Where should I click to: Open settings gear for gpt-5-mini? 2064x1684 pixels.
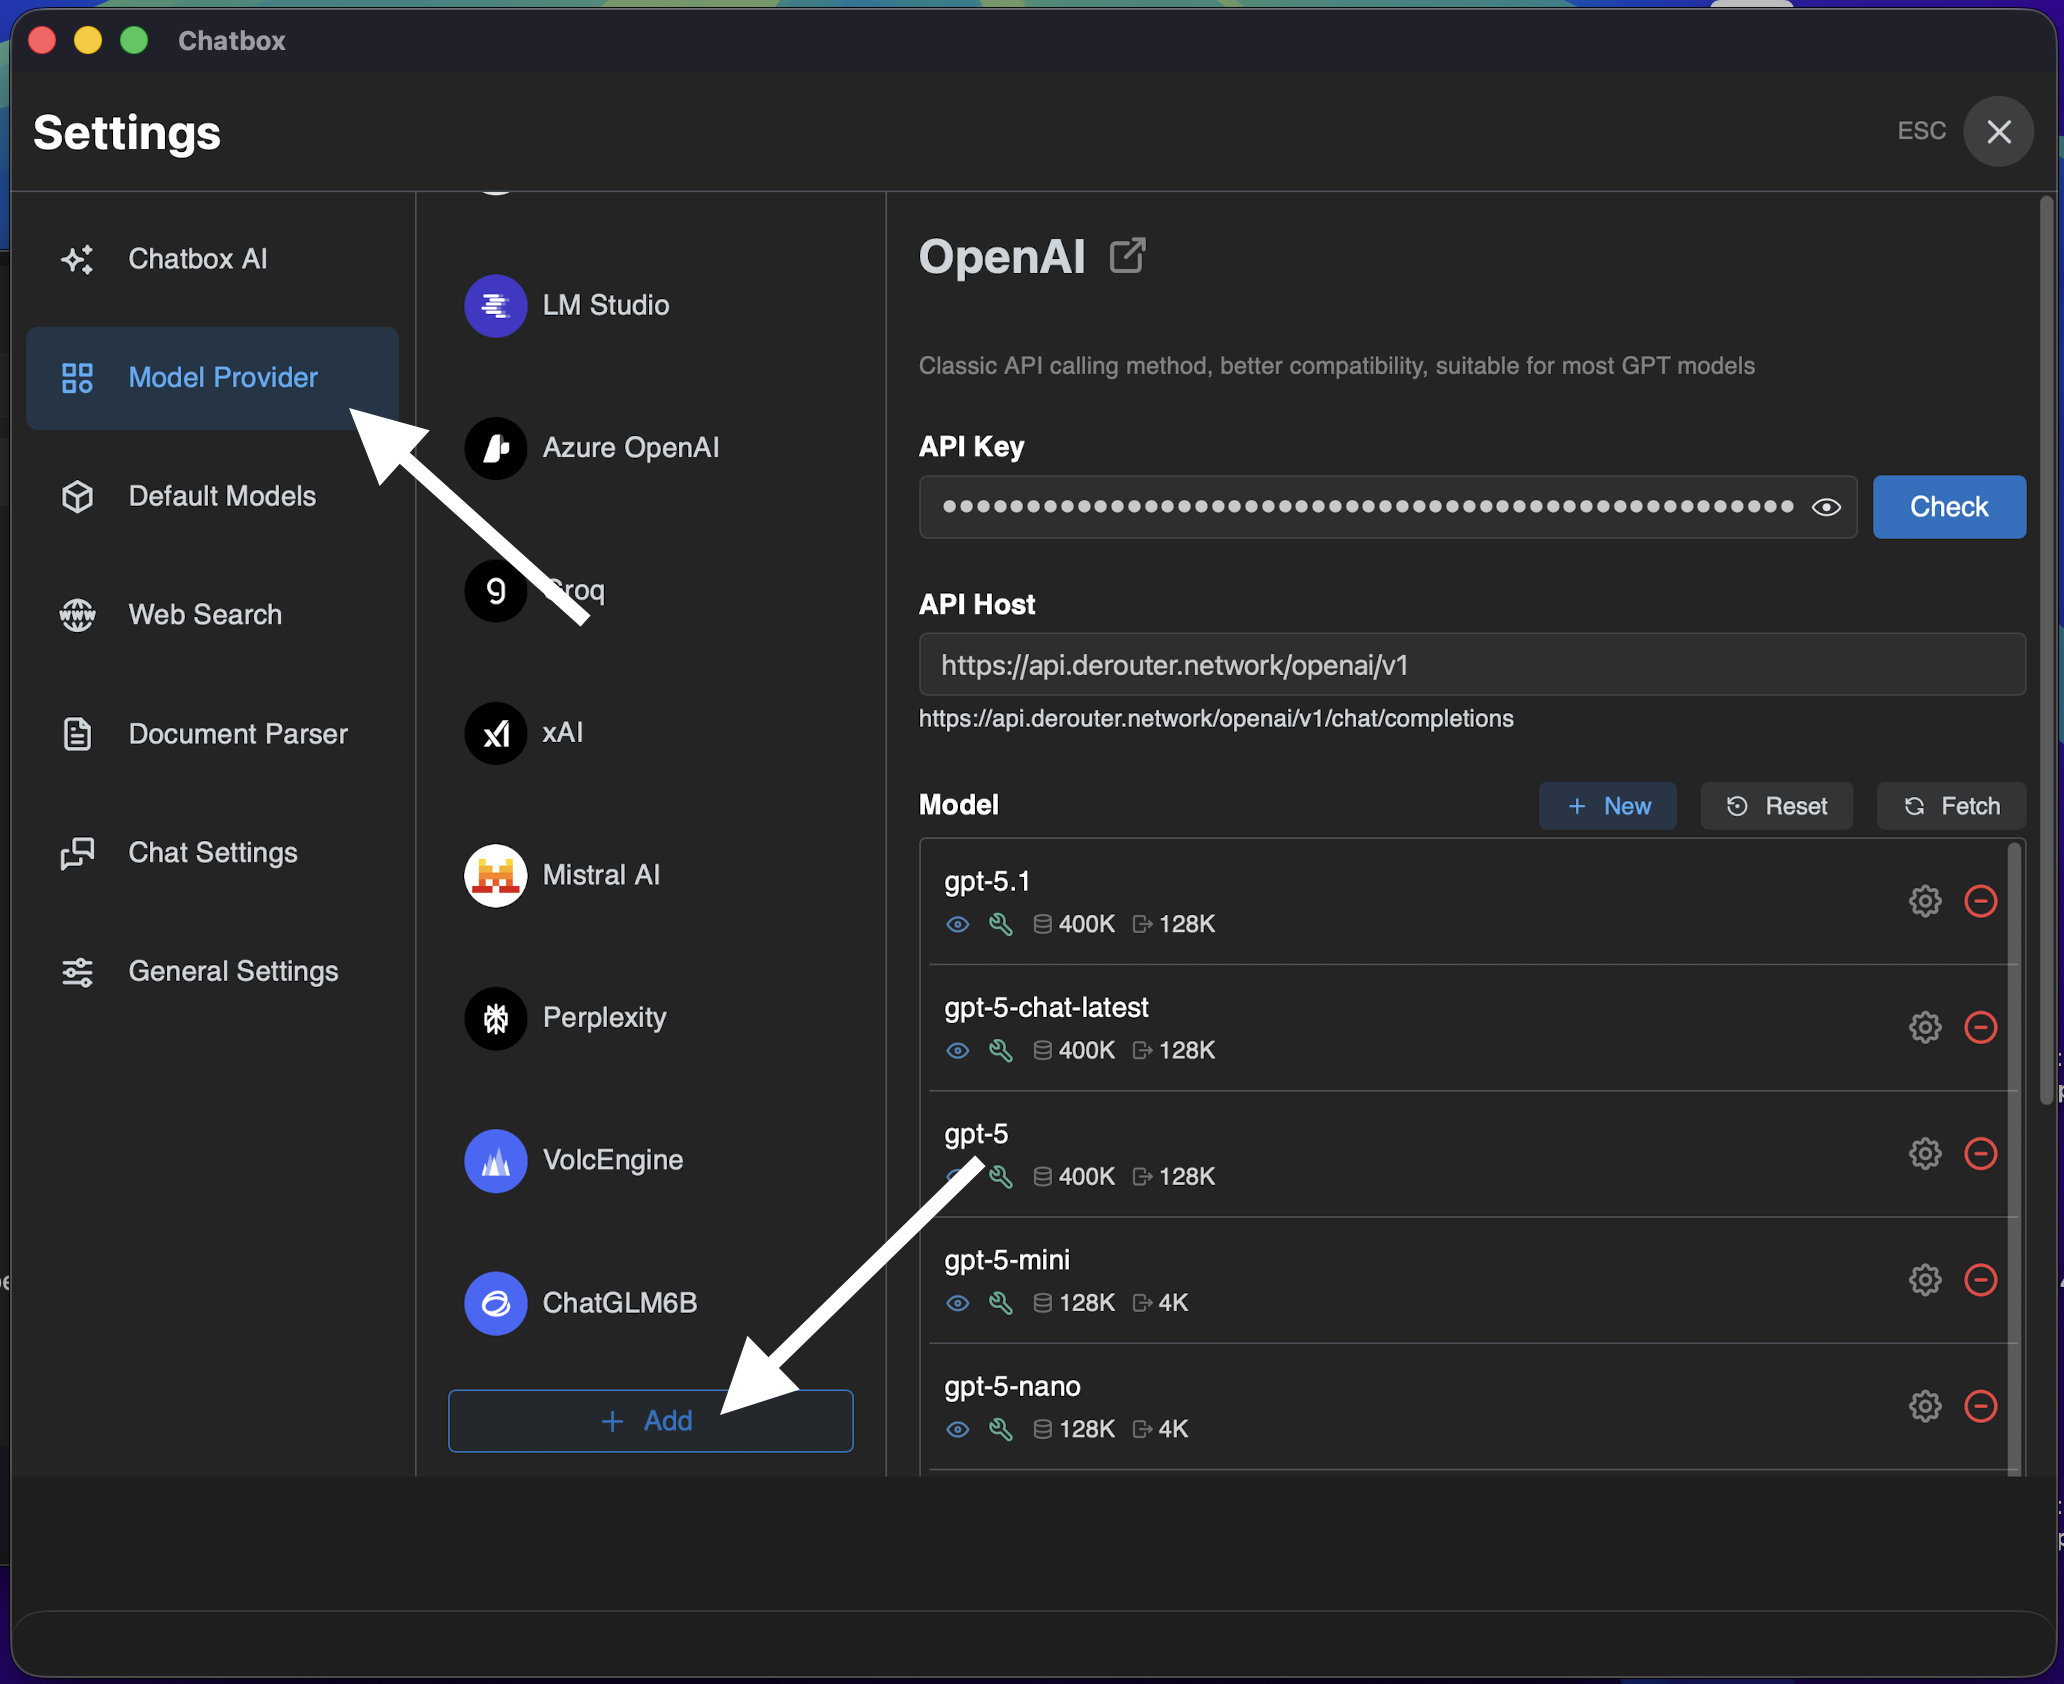point(1924,1280)
